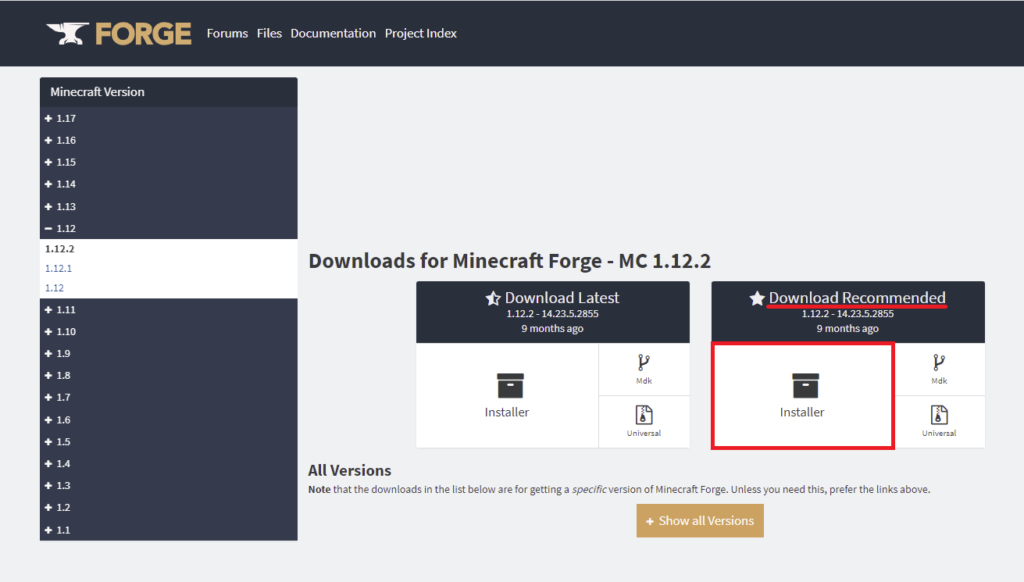1024x582 pixels.
Task: Select version 1.12.2 in sidebar
Action: coord(59,249)
